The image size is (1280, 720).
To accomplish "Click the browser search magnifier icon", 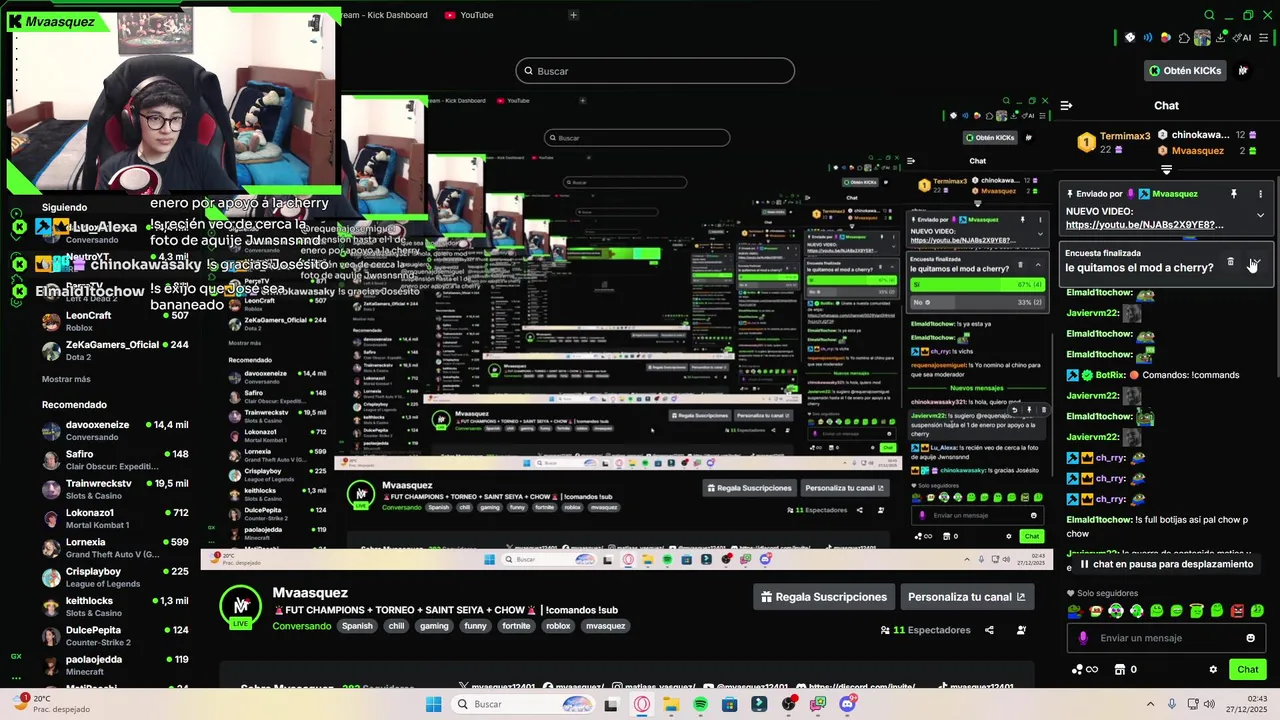I will [x=1209, y=15].
